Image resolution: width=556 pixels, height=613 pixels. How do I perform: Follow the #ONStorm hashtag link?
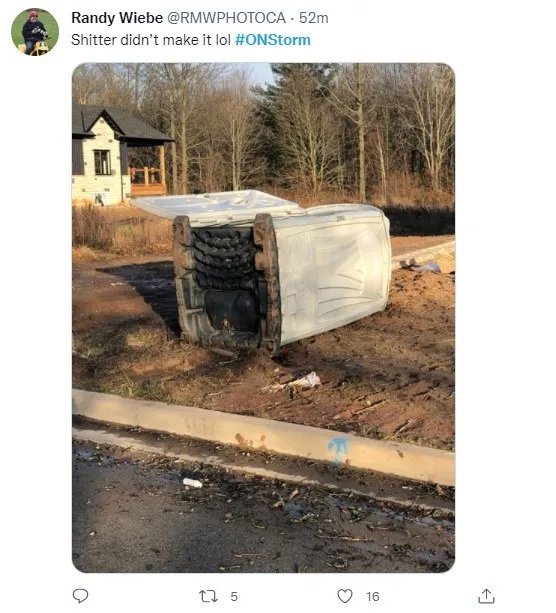(273, 40)
